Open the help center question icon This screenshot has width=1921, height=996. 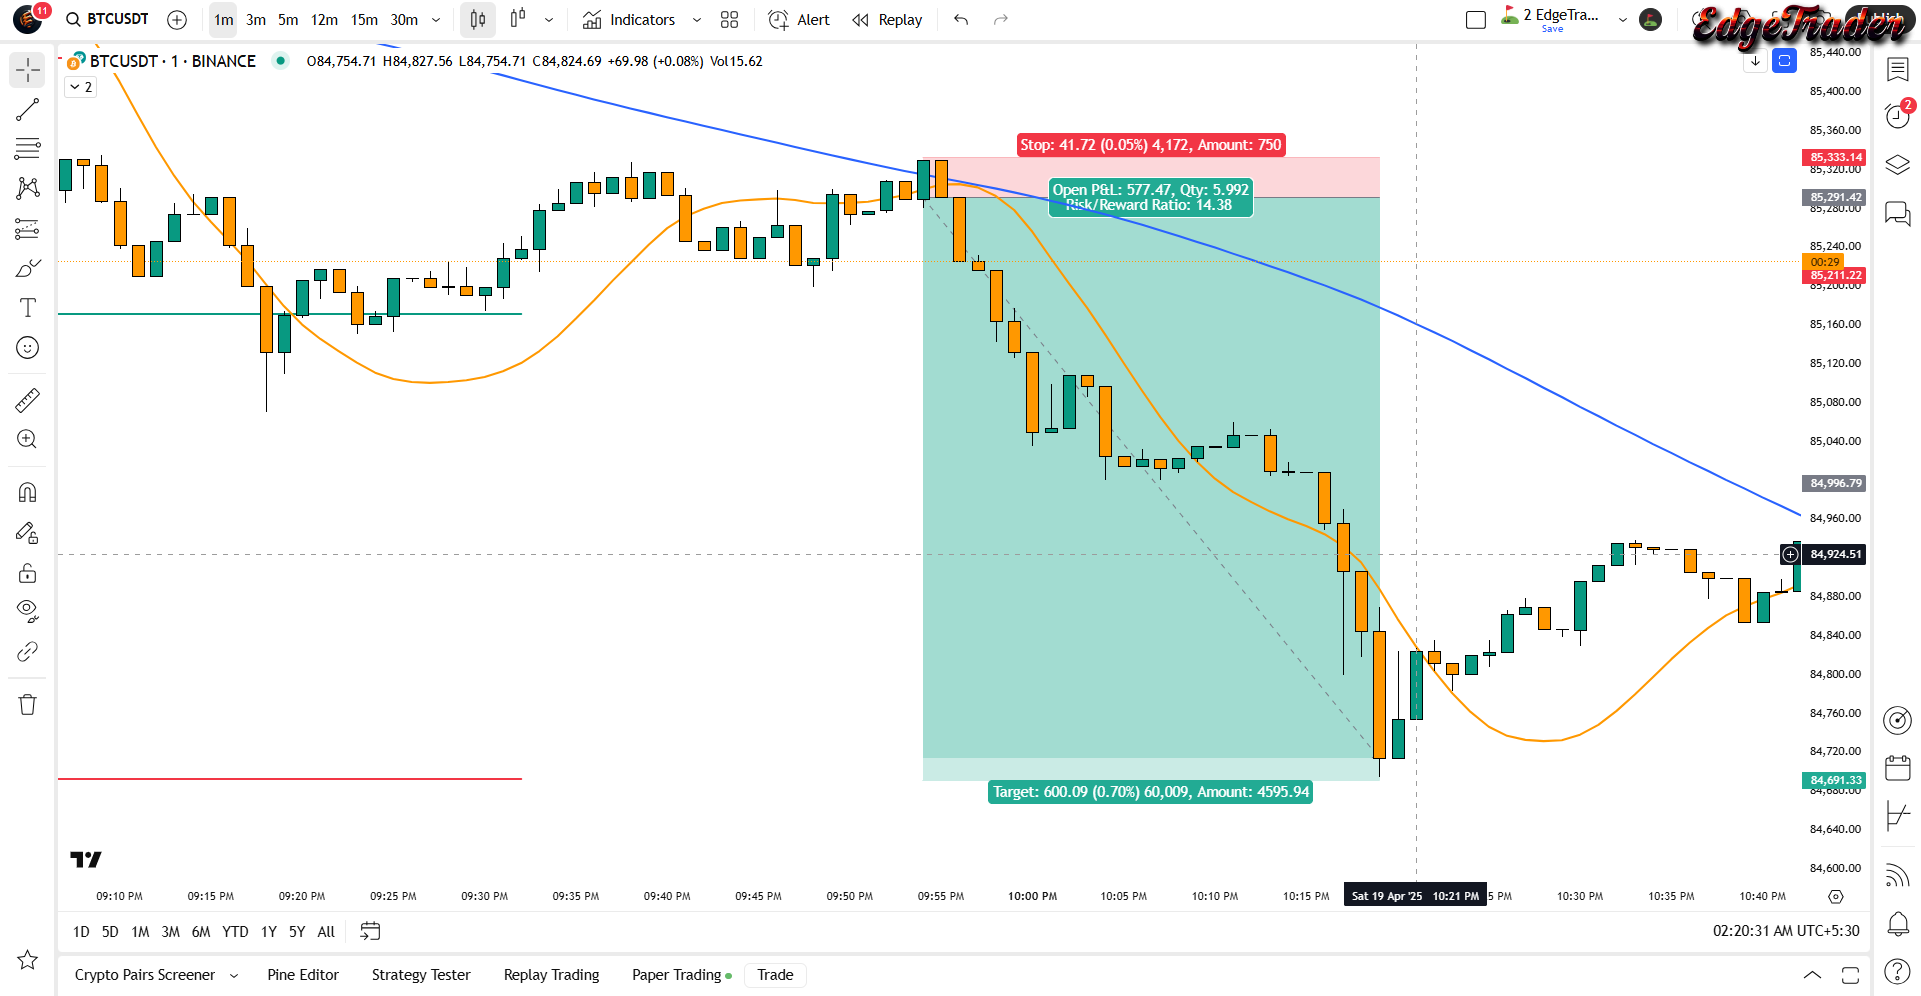(x=1897, y=971)
